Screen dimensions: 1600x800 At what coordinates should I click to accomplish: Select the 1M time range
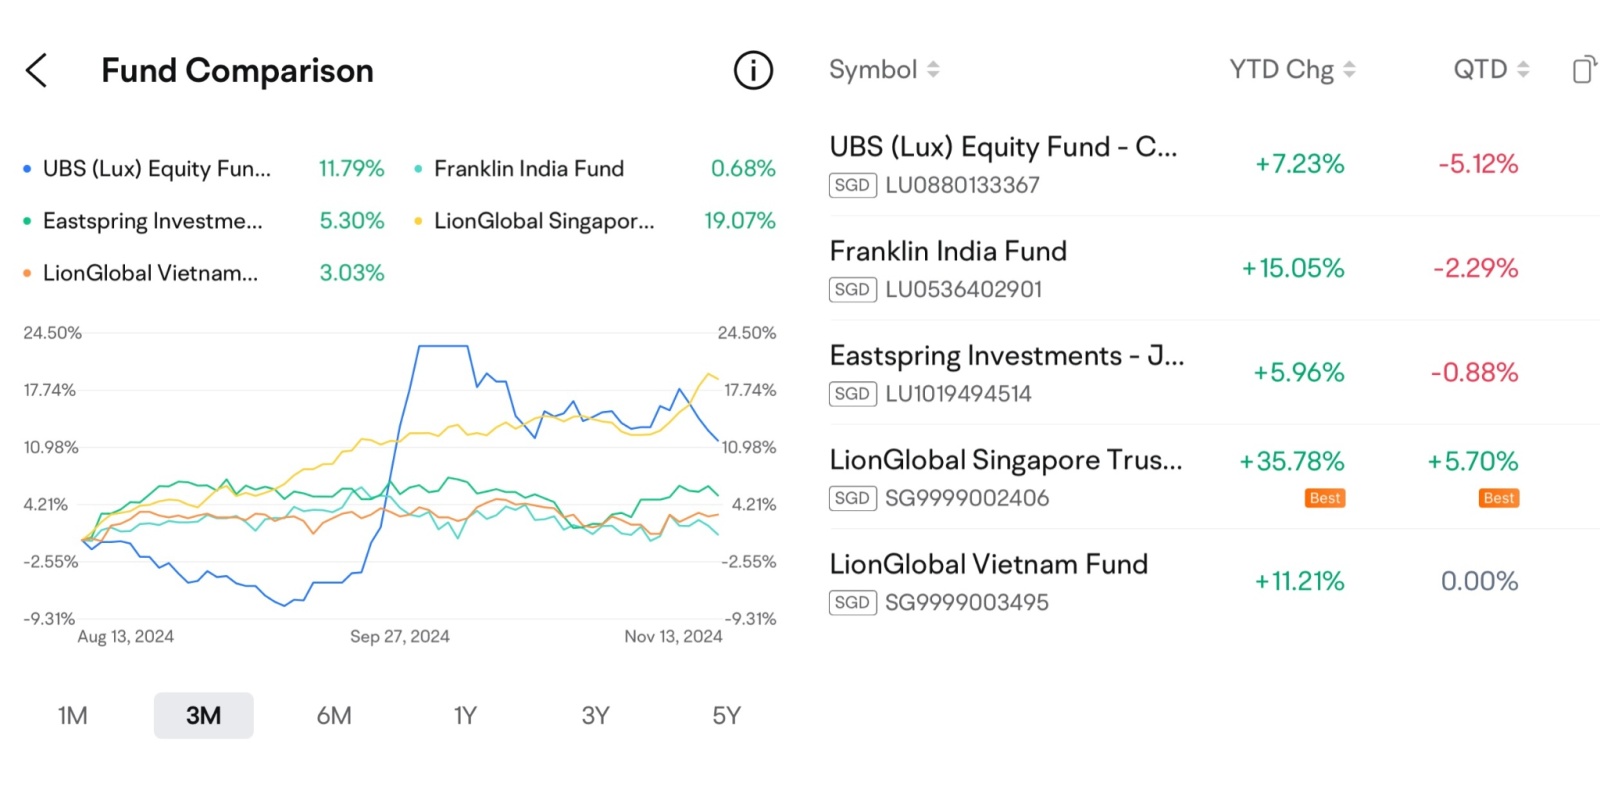(x=73, y=715)
